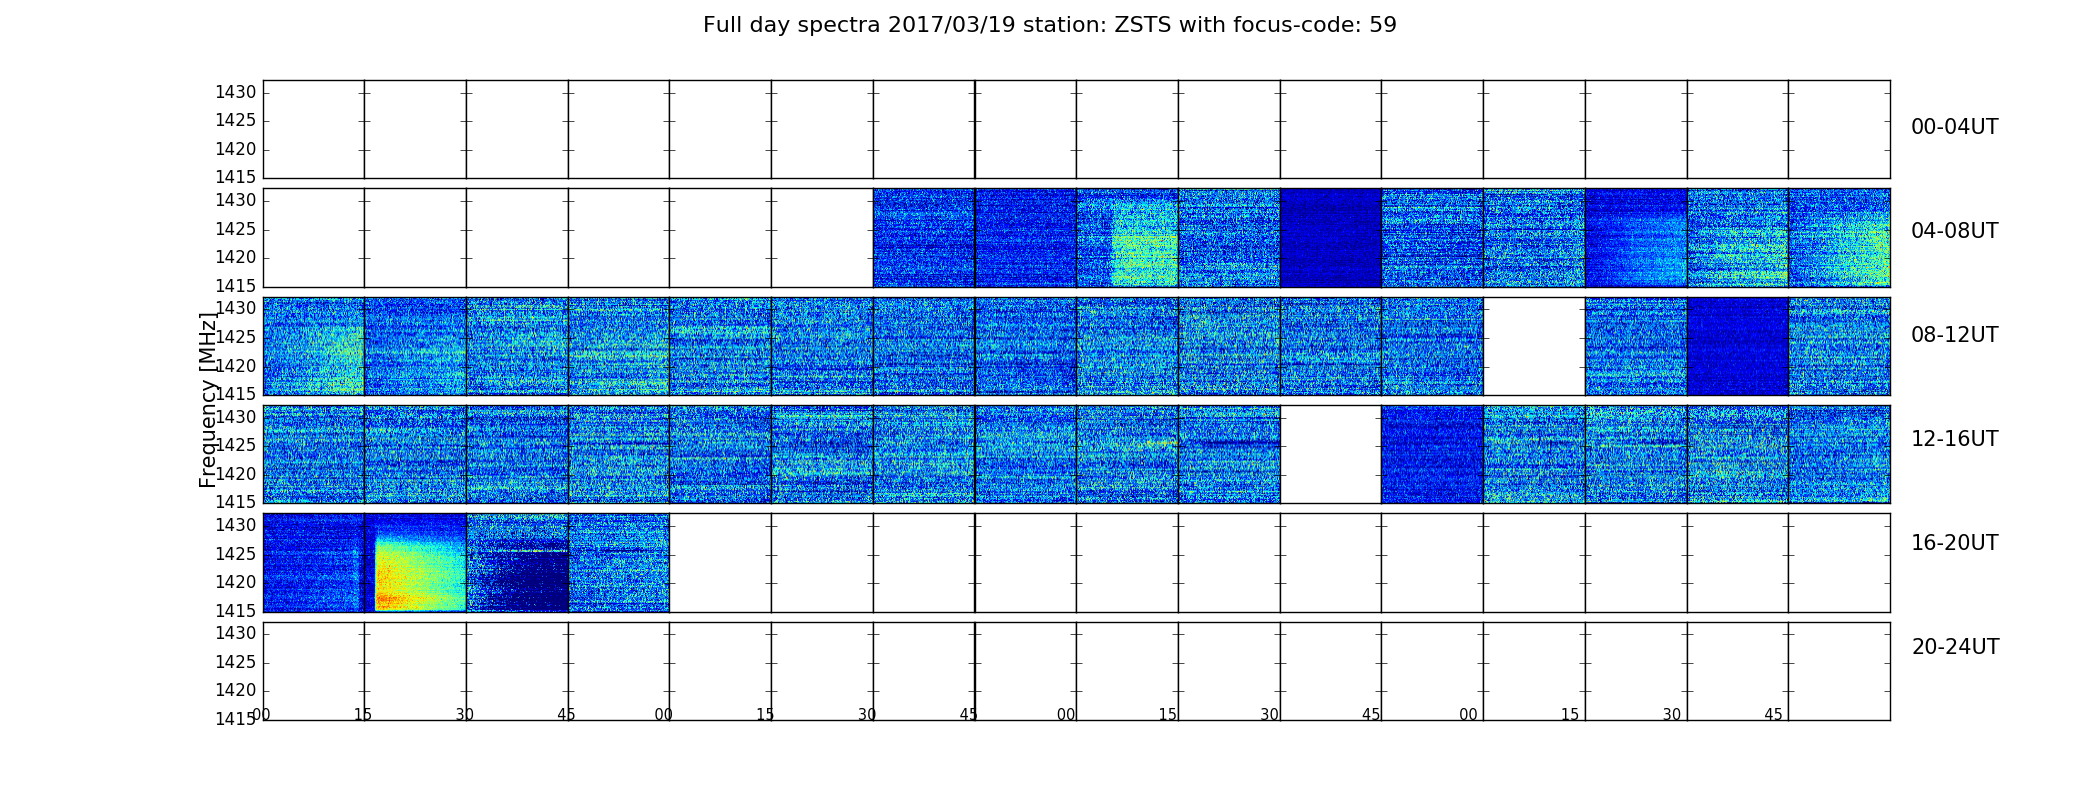Click the 1430 tick label of the 12-16UT row

[x=236, y=417]
